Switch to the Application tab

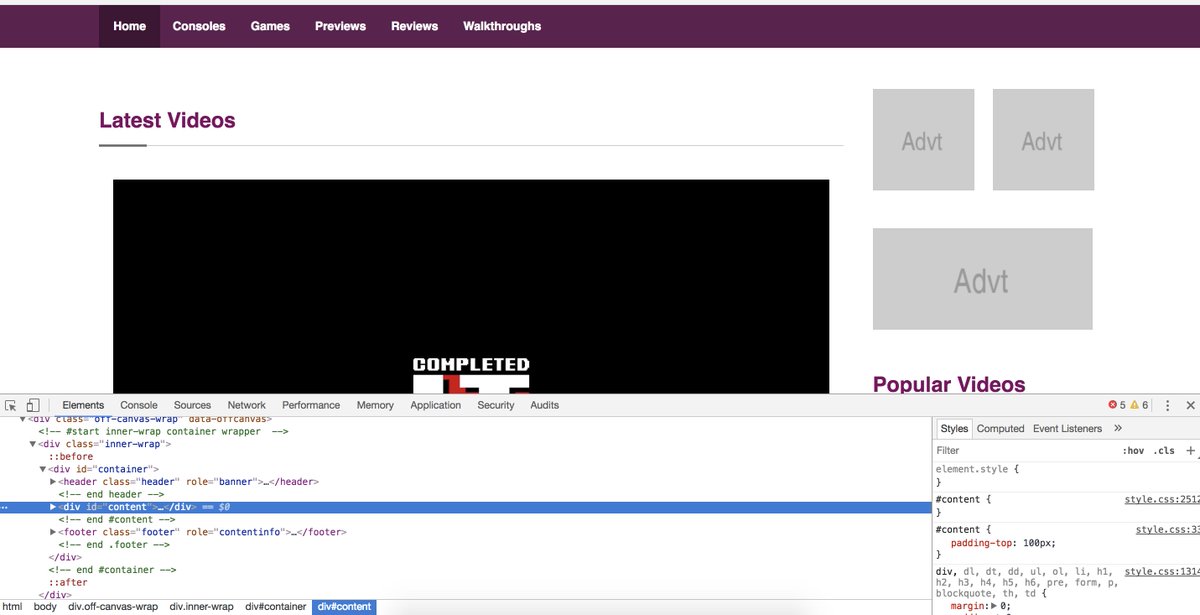436,405
